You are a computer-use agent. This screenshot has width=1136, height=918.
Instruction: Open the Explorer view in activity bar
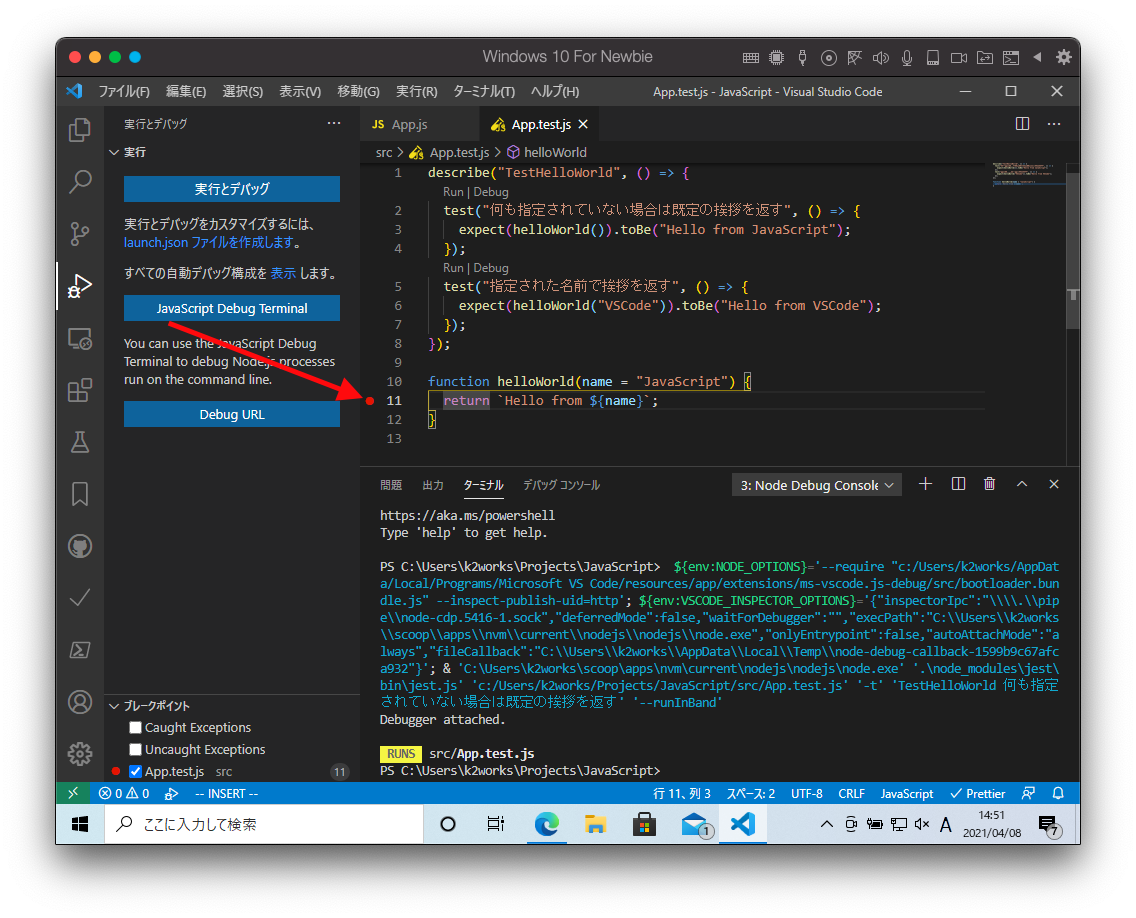coord(80,130)
